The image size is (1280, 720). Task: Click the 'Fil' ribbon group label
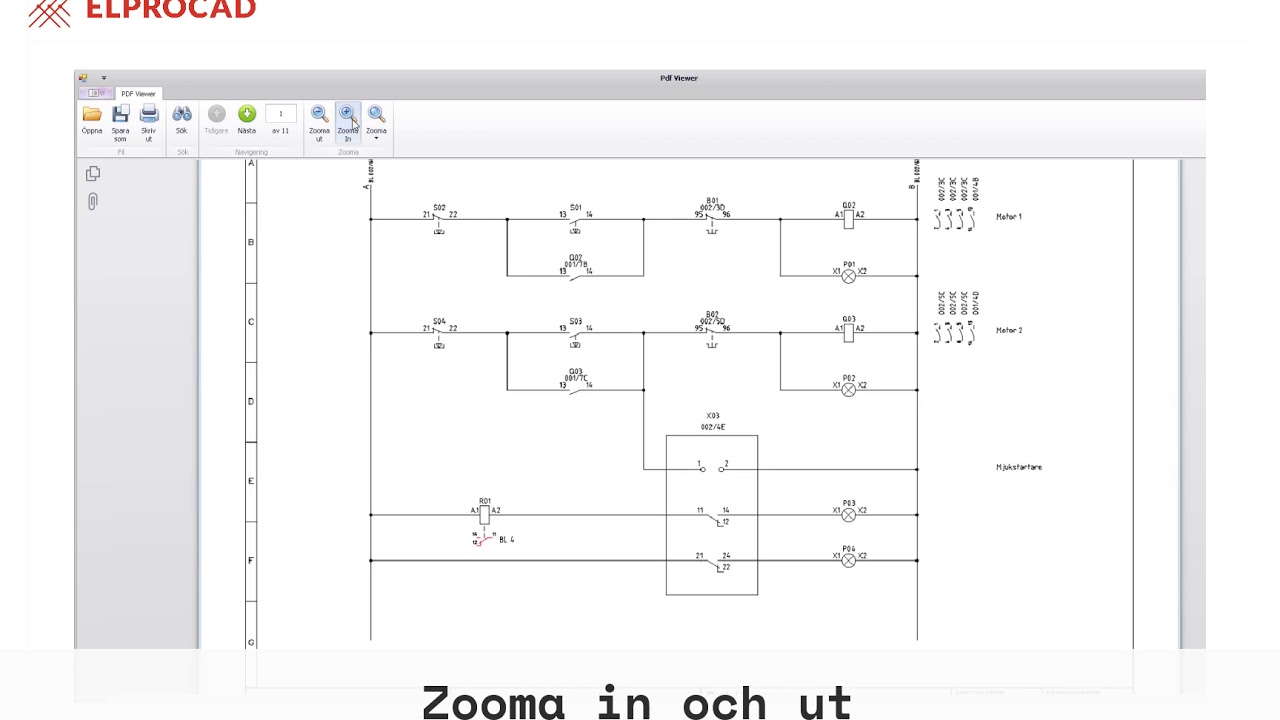pyautogui.click(x=121, y=152)
